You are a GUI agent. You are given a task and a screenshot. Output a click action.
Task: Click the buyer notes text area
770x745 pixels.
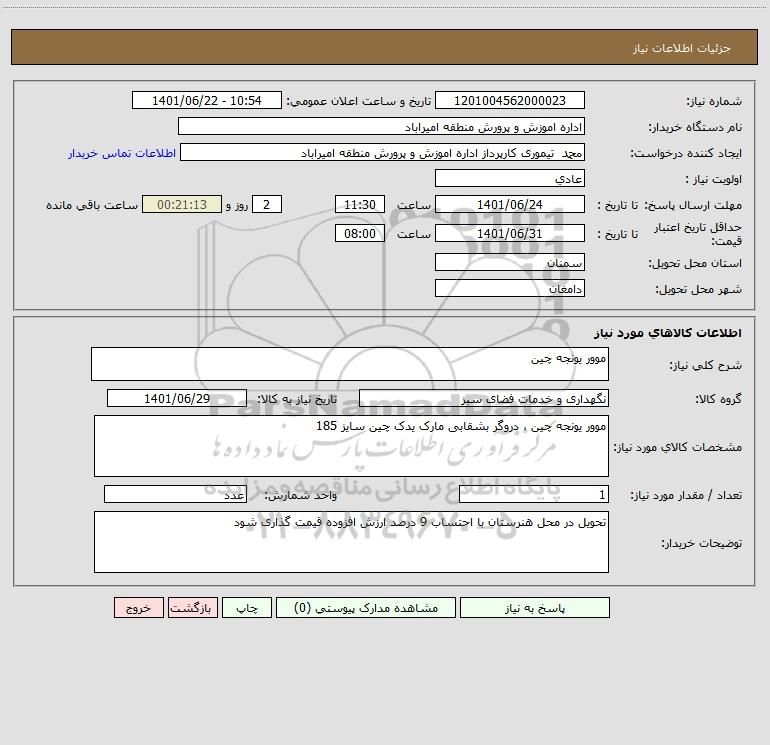point(351,542)
